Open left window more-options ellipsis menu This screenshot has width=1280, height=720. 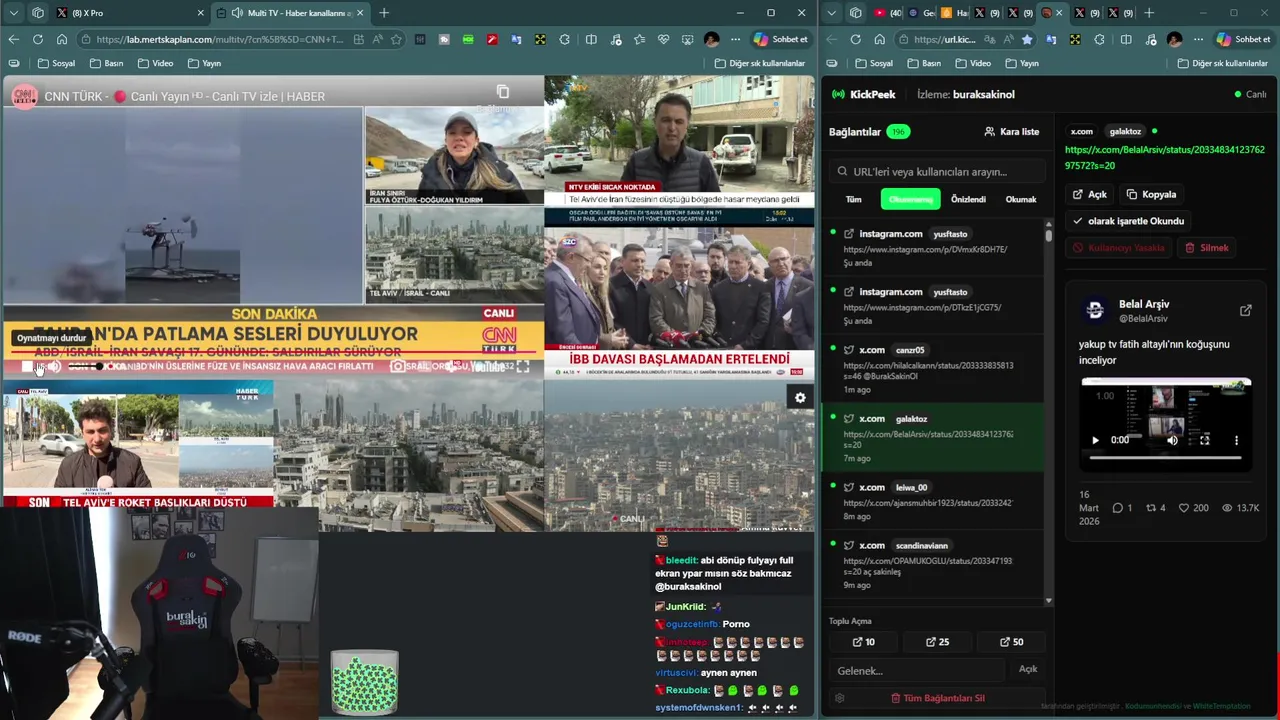click(735, 39)
